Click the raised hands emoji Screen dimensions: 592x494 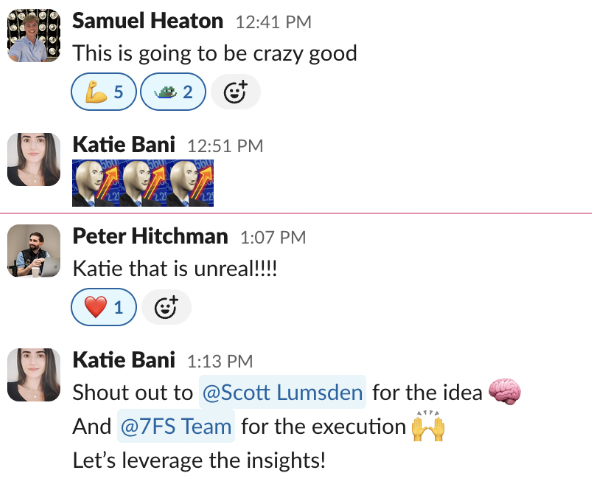428,426
